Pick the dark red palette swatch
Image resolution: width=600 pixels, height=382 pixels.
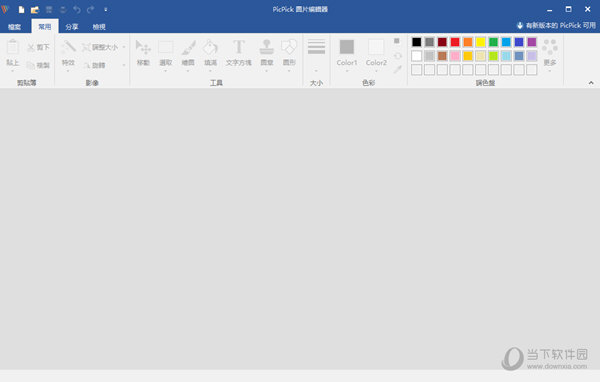442,42
